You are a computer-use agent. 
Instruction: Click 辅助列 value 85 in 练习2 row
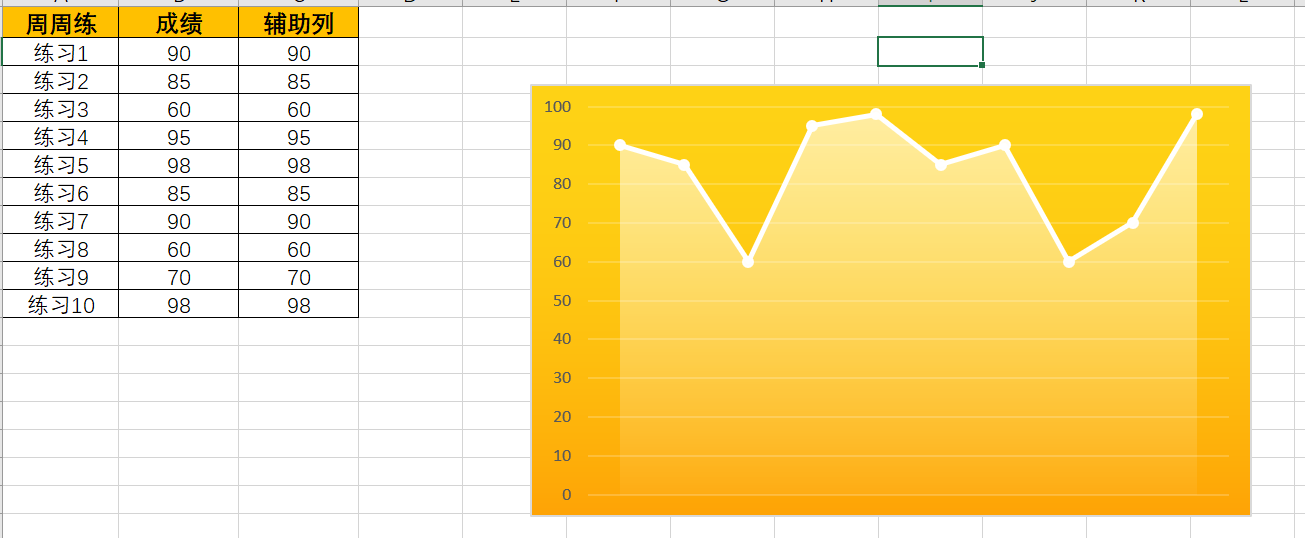pos(298,80)
